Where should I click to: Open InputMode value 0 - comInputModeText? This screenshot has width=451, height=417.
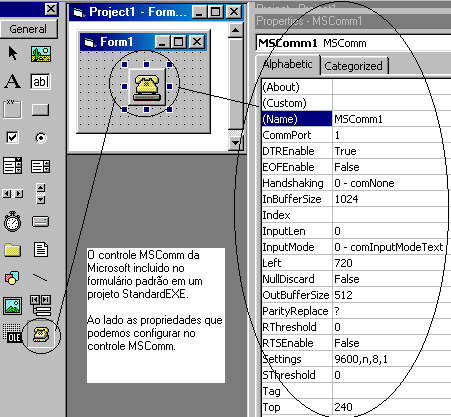coord(392,247)
